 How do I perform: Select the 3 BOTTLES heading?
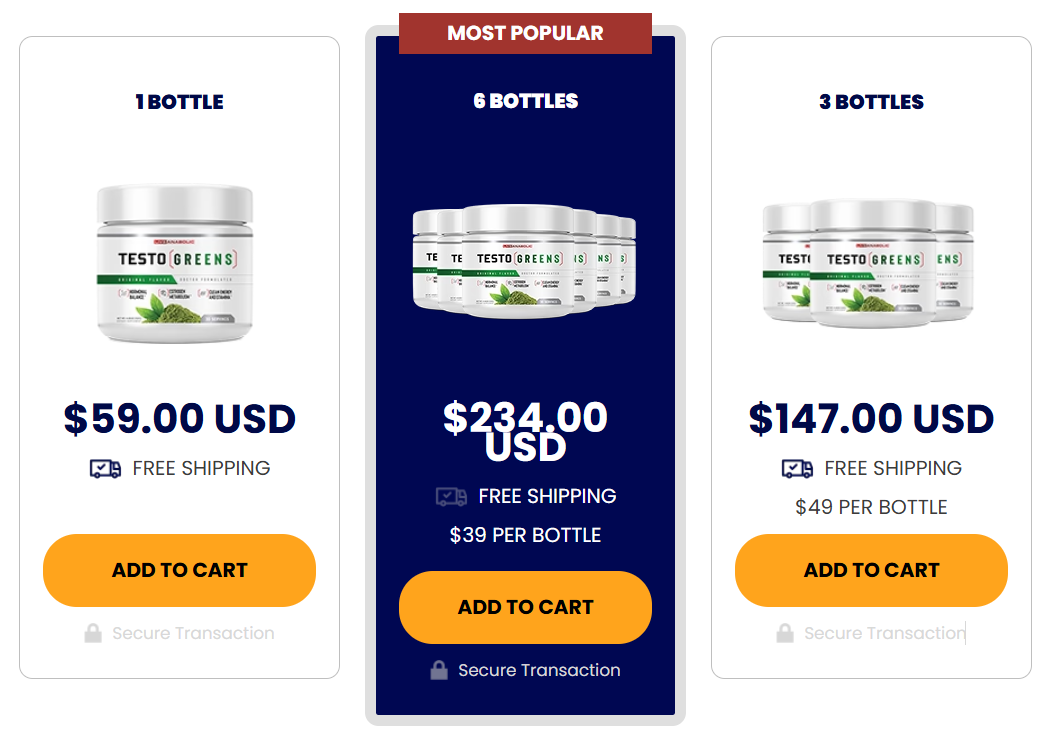871,101
